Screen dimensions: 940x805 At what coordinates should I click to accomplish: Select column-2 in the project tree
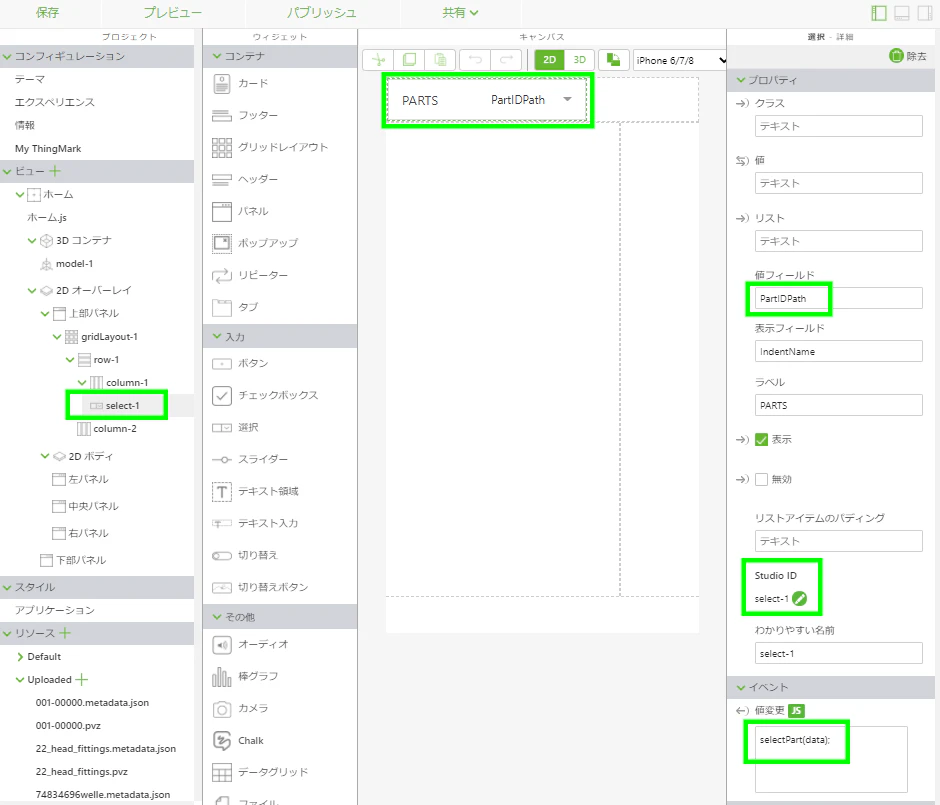115,429
